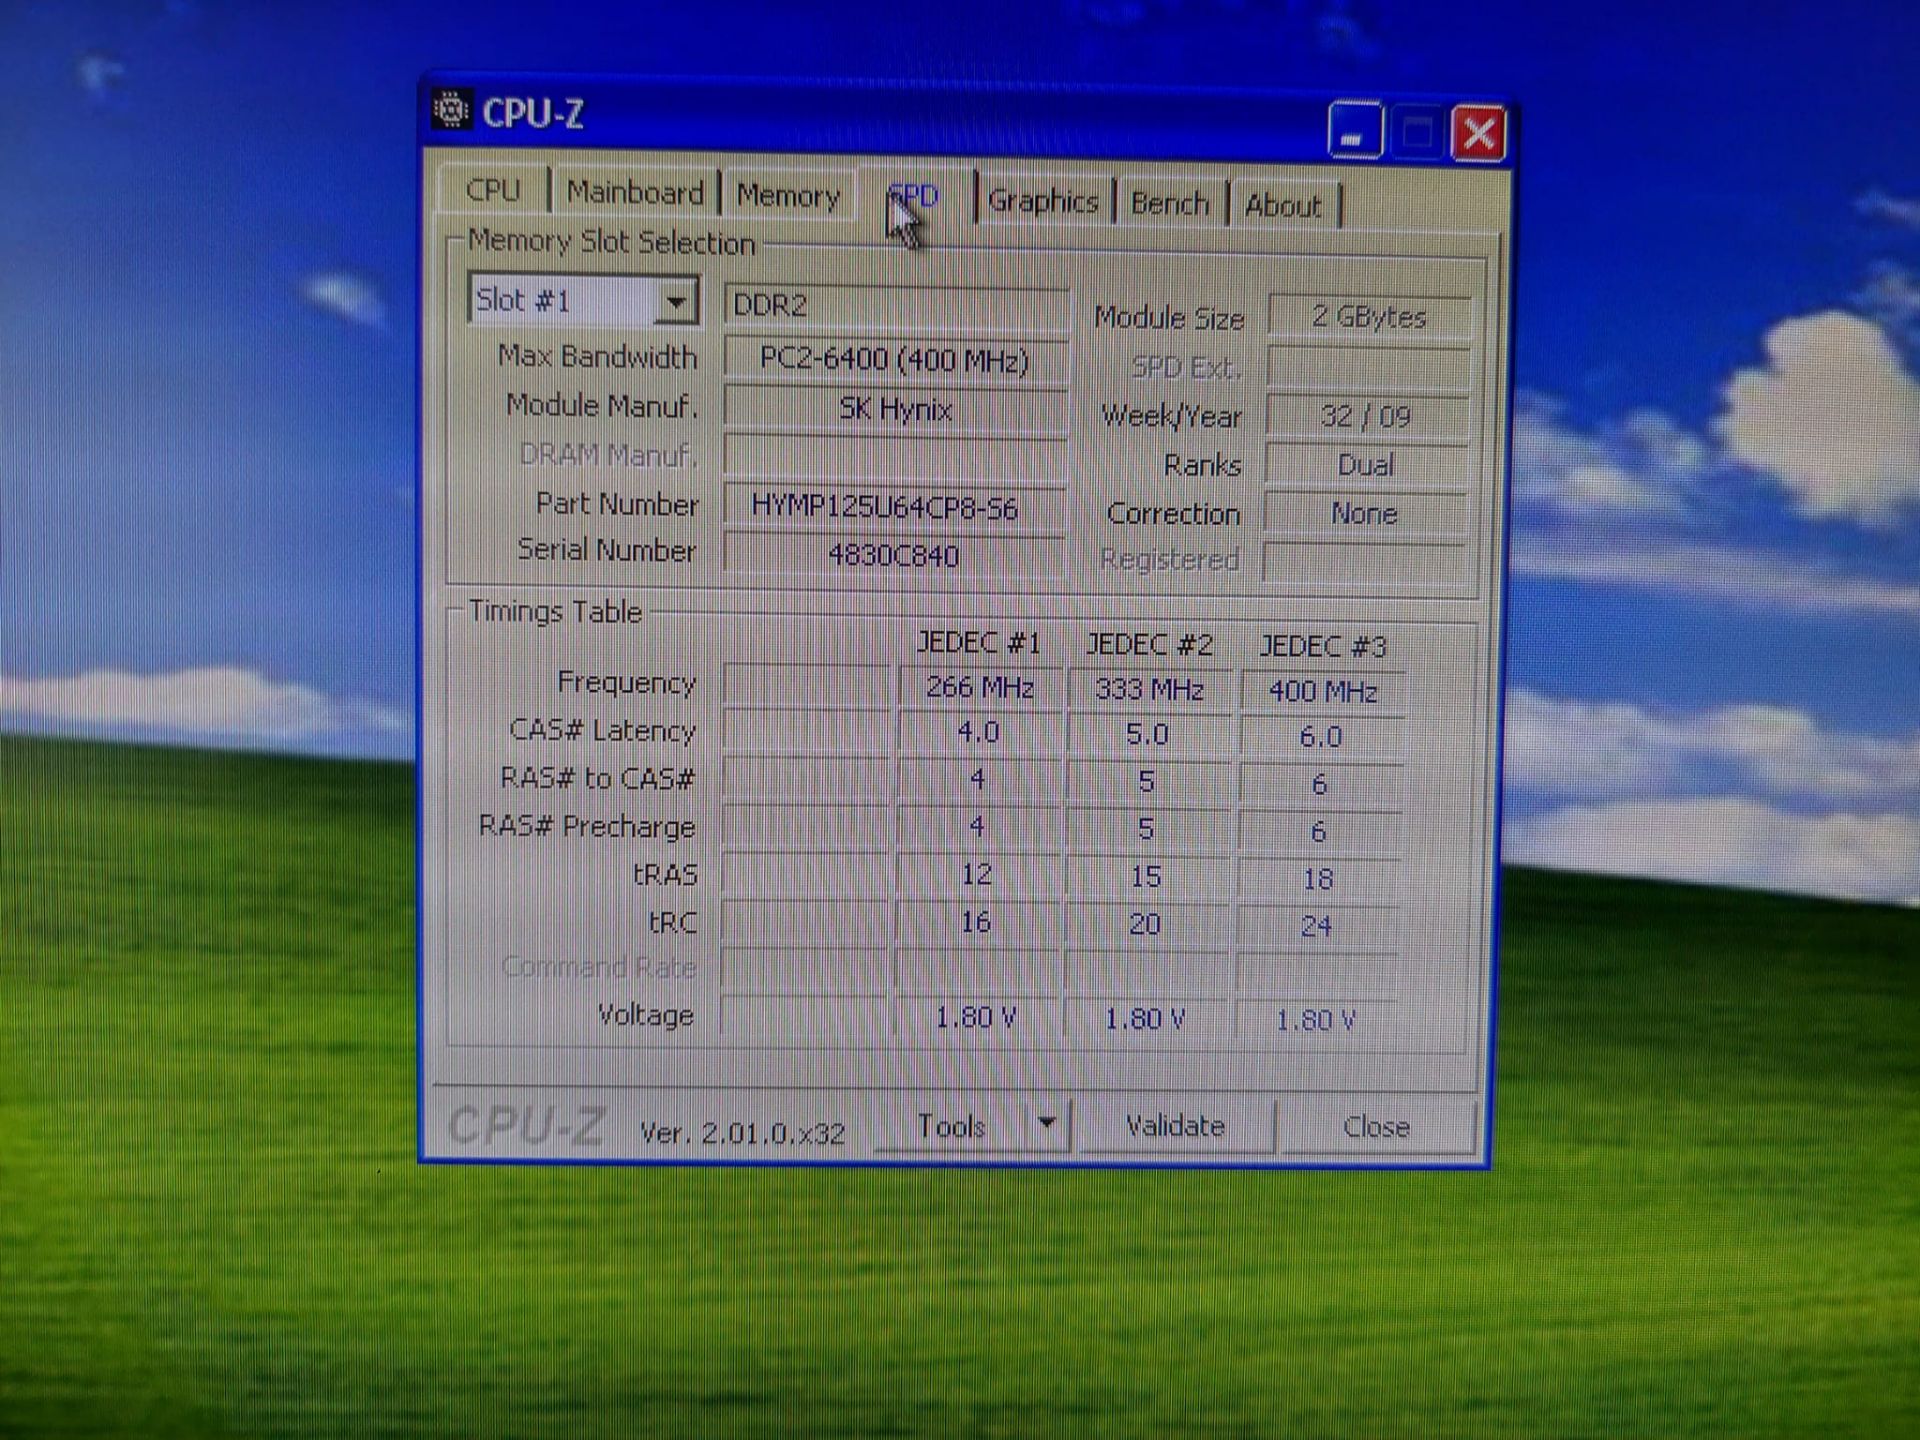The height and width of the screenshot is (1440, 1920).
Task: Switch to the Graphics tab
Action: pos(1043,201)
